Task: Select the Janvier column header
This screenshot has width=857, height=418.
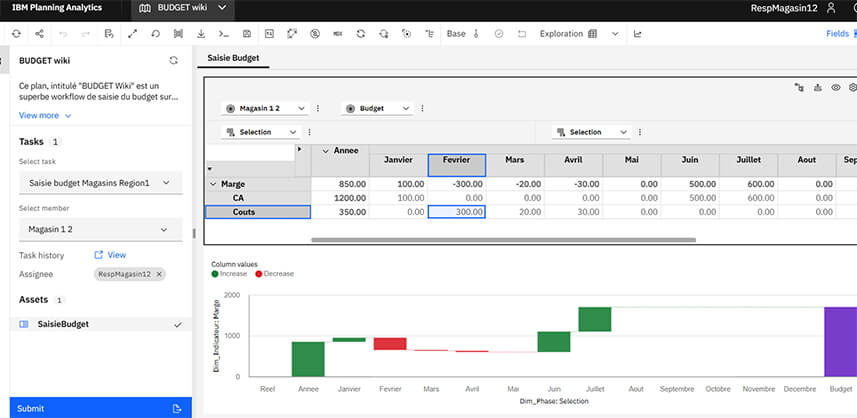Action: point(398,165)
